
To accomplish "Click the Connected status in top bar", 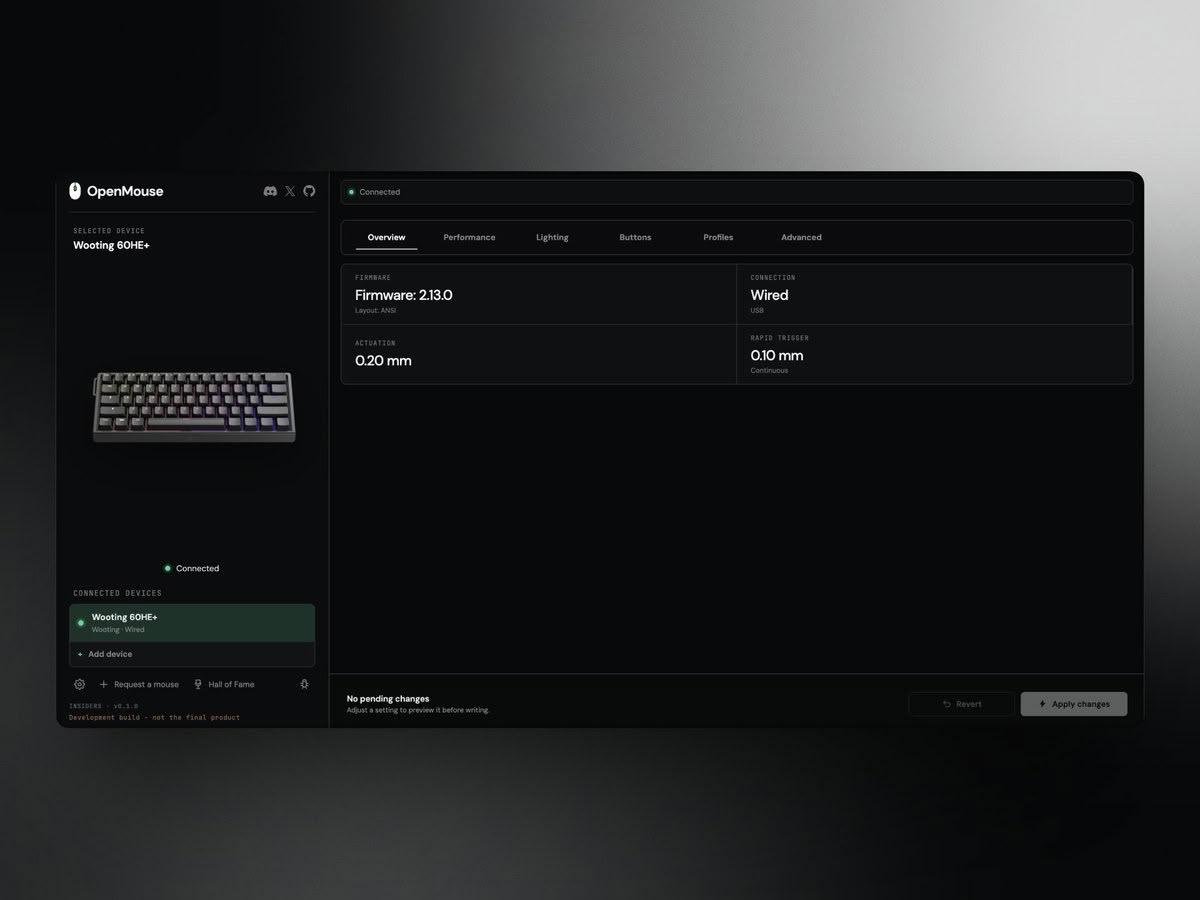I will point(374,192).
